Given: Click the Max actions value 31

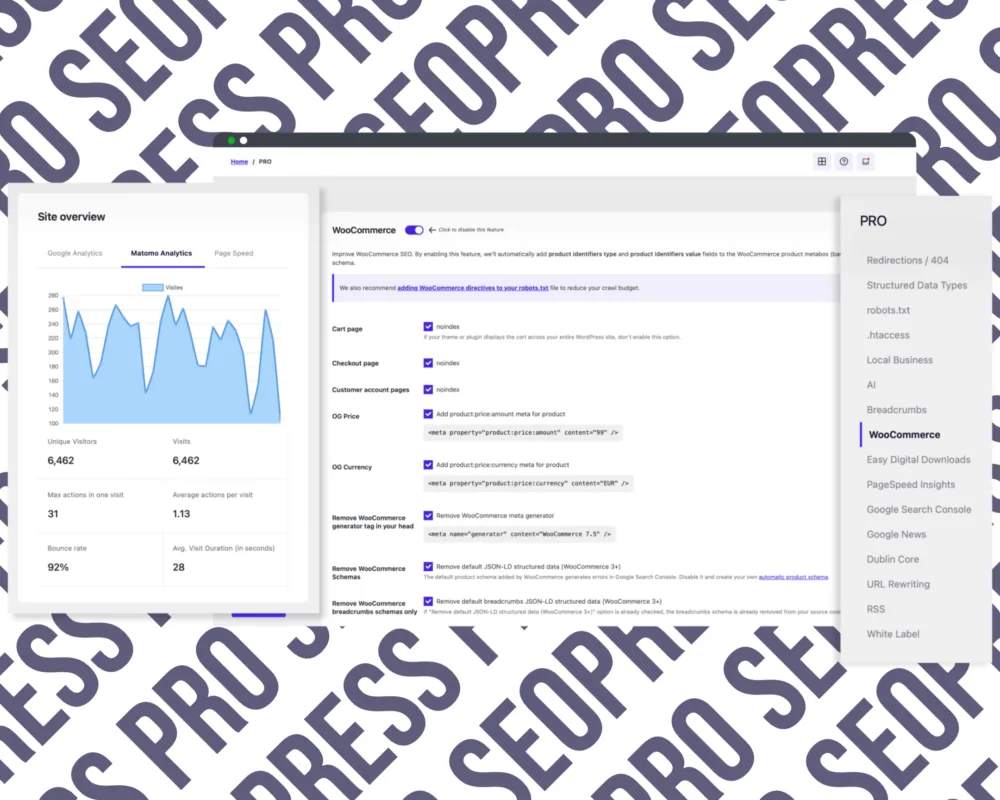Looking at the screenshot, I should pos(53,514).
